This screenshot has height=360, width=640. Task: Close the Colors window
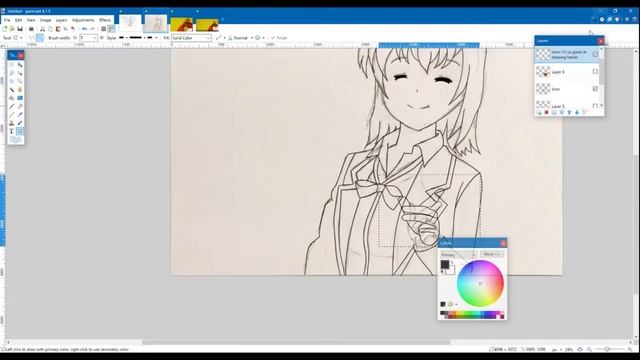tap(503, 243)
